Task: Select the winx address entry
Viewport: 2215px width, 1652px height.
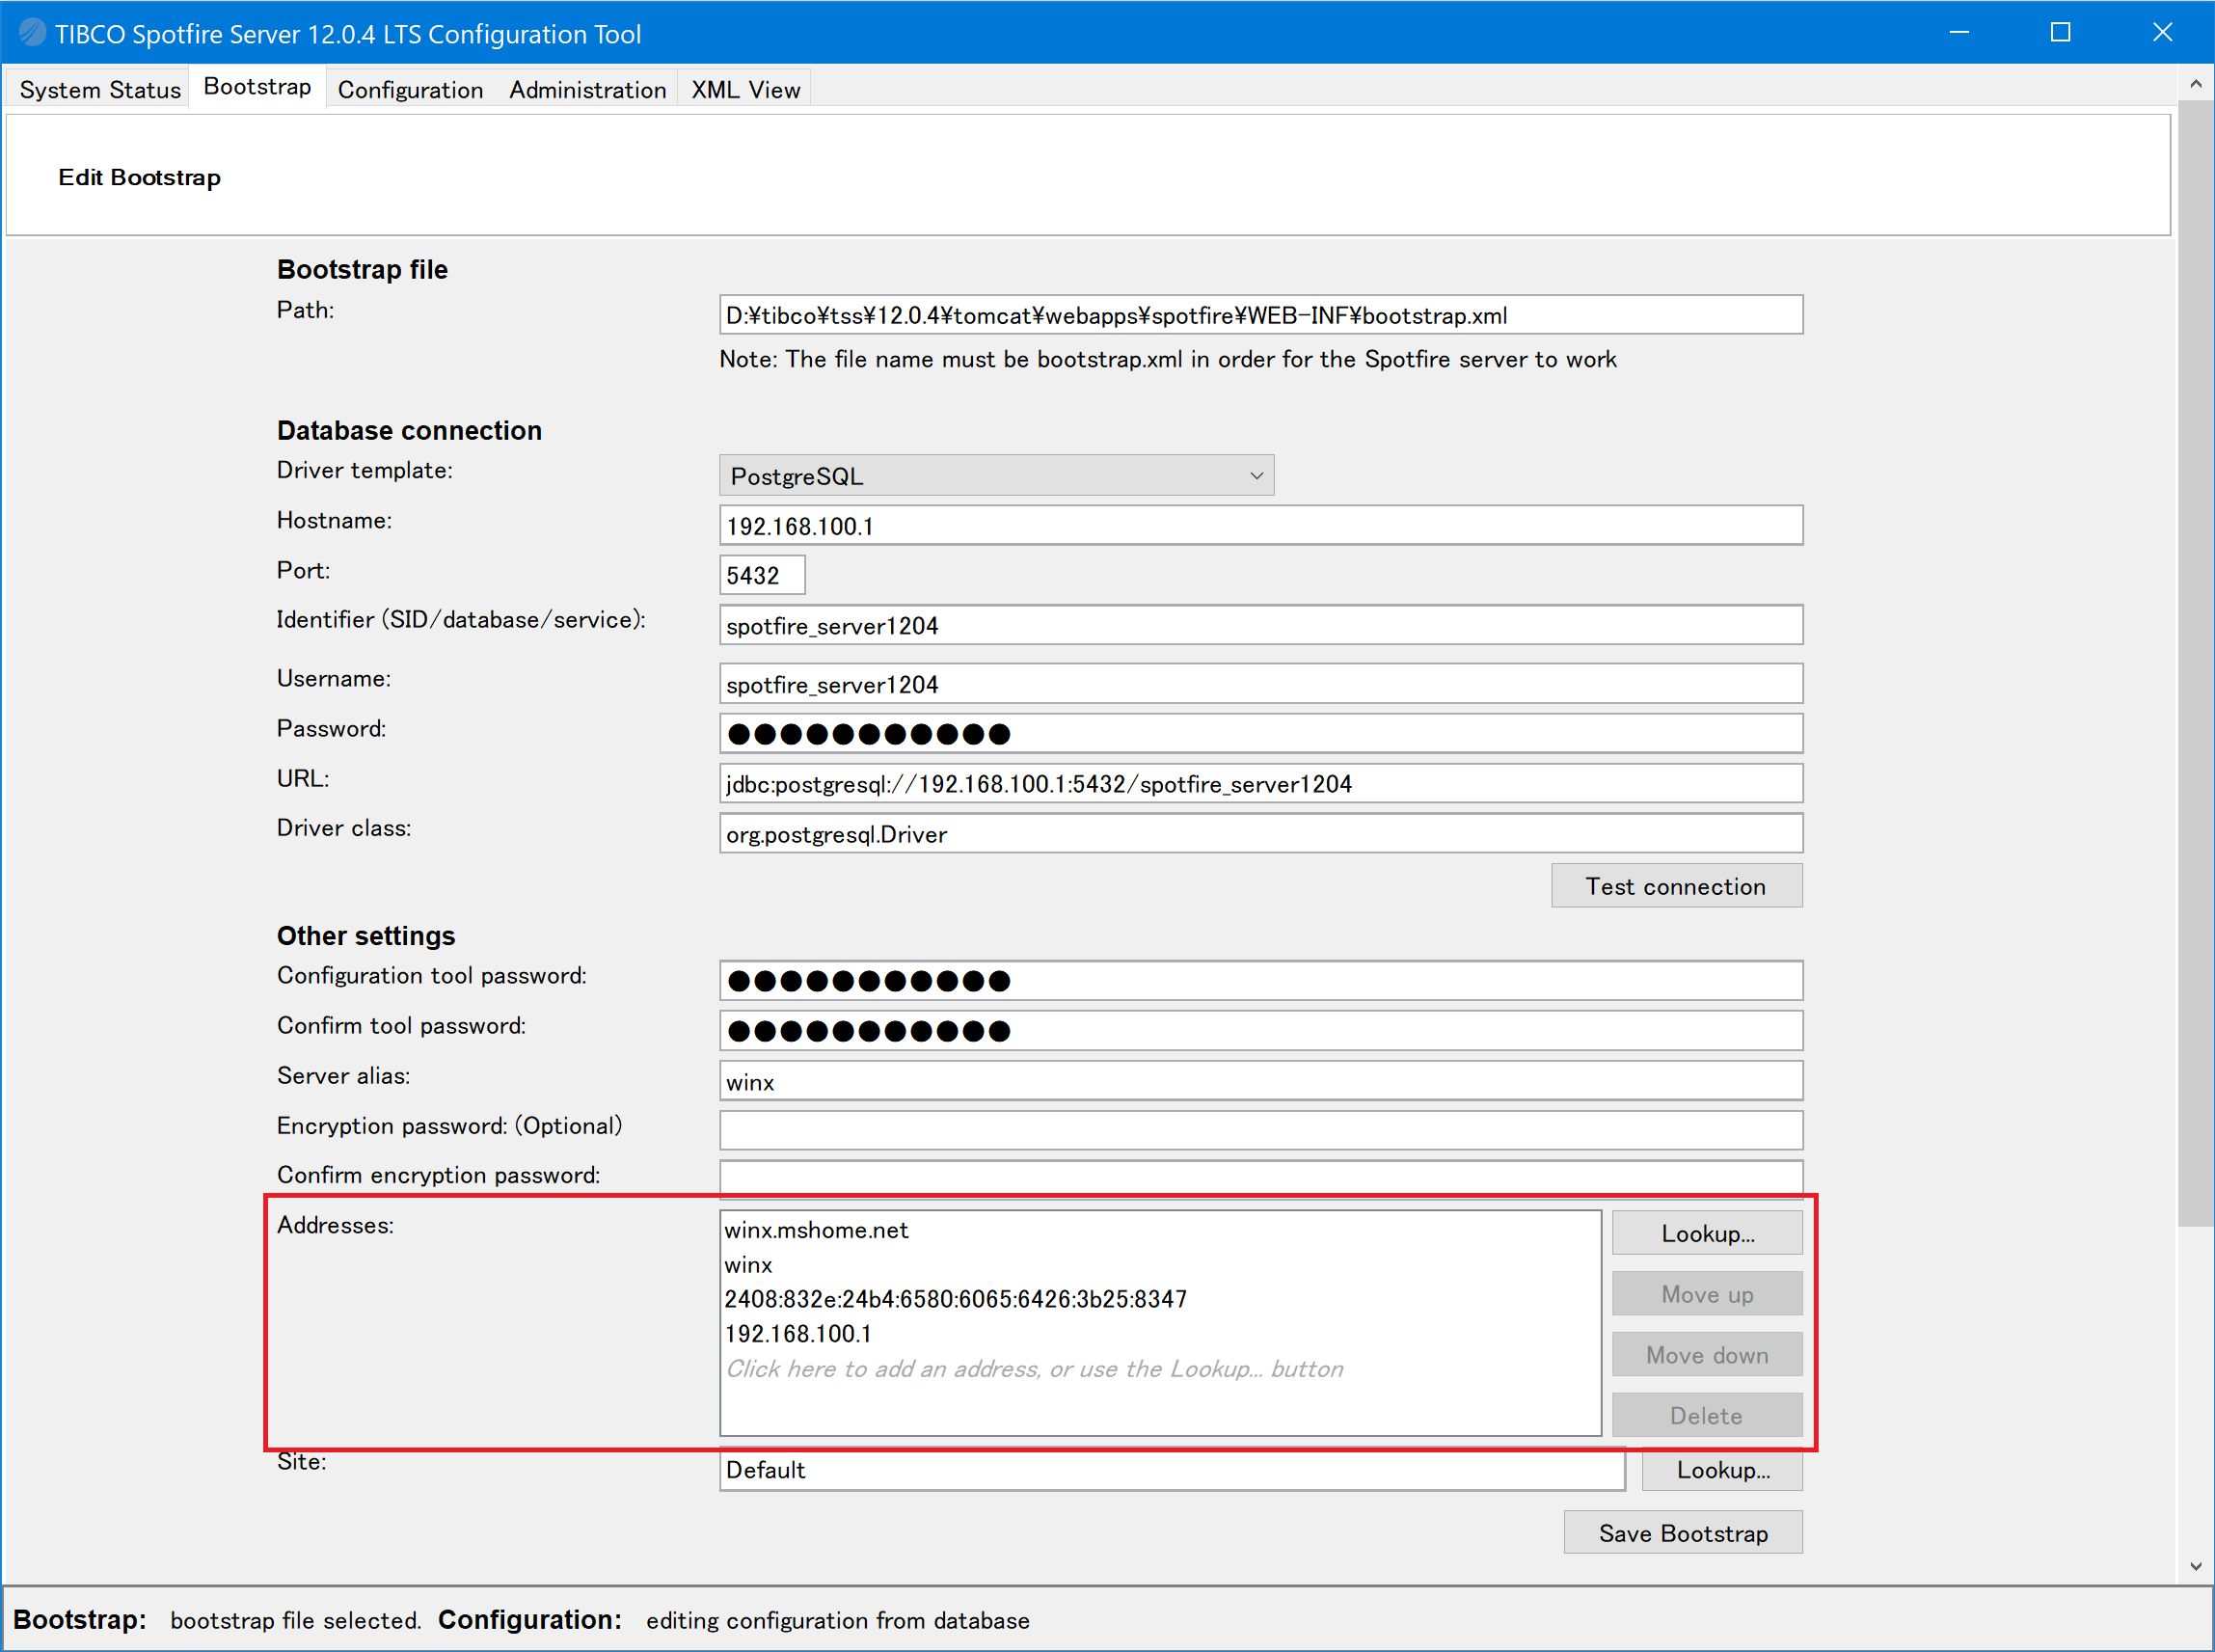Action: (1160, 1265)
